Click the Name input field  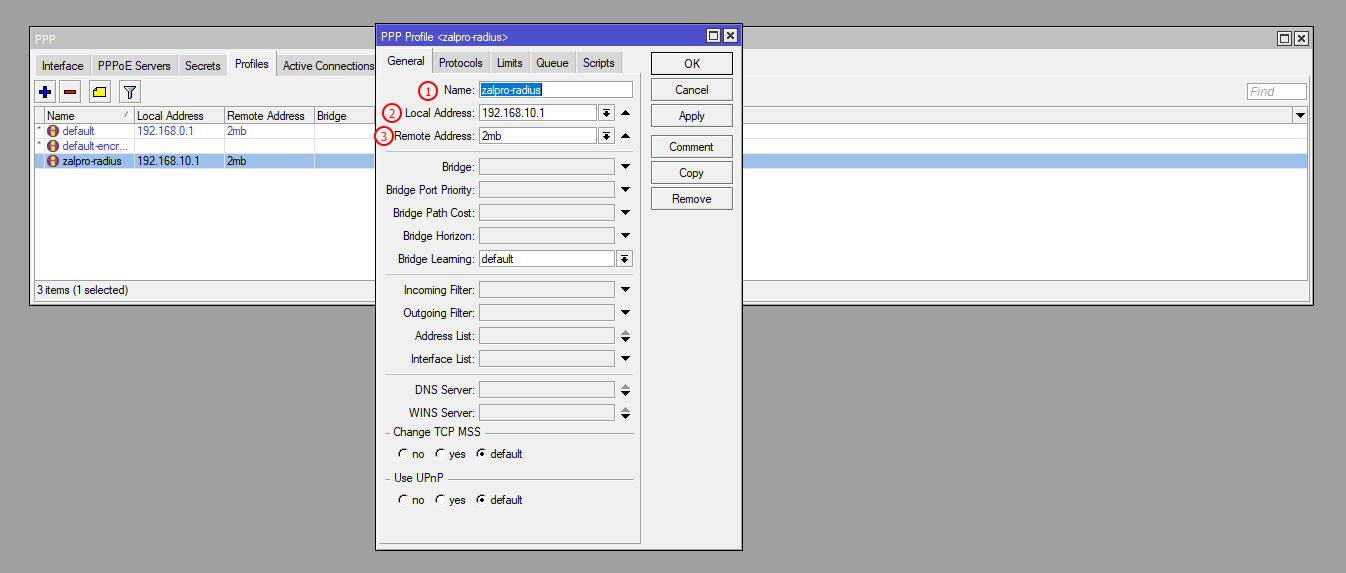click(555, 90)
